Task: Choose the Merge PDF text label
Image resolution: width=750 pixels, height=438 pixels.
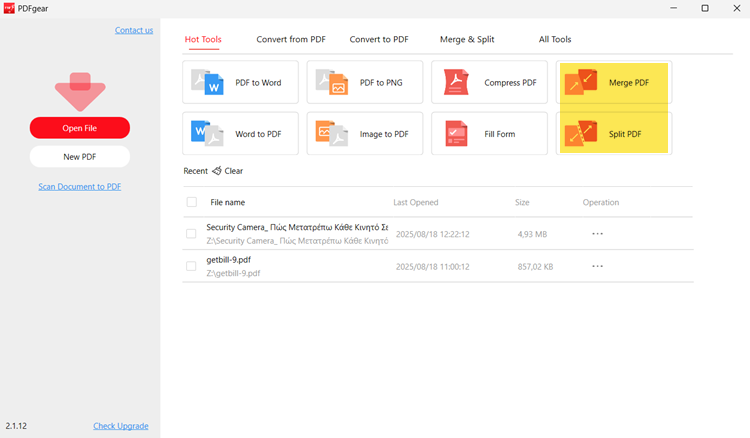Action: pos(629,83)
